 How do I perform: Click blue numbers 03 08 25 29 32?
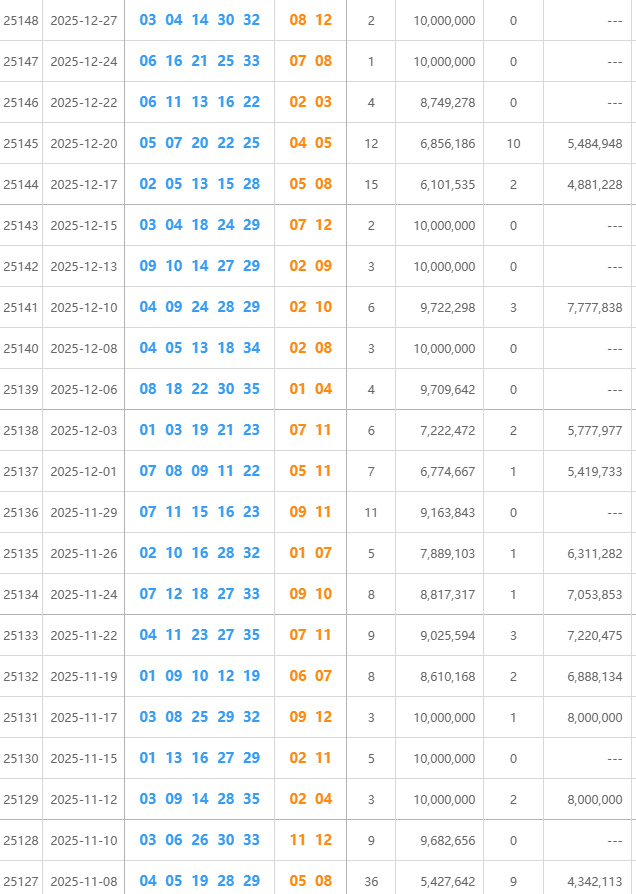(x=199, y=717)
